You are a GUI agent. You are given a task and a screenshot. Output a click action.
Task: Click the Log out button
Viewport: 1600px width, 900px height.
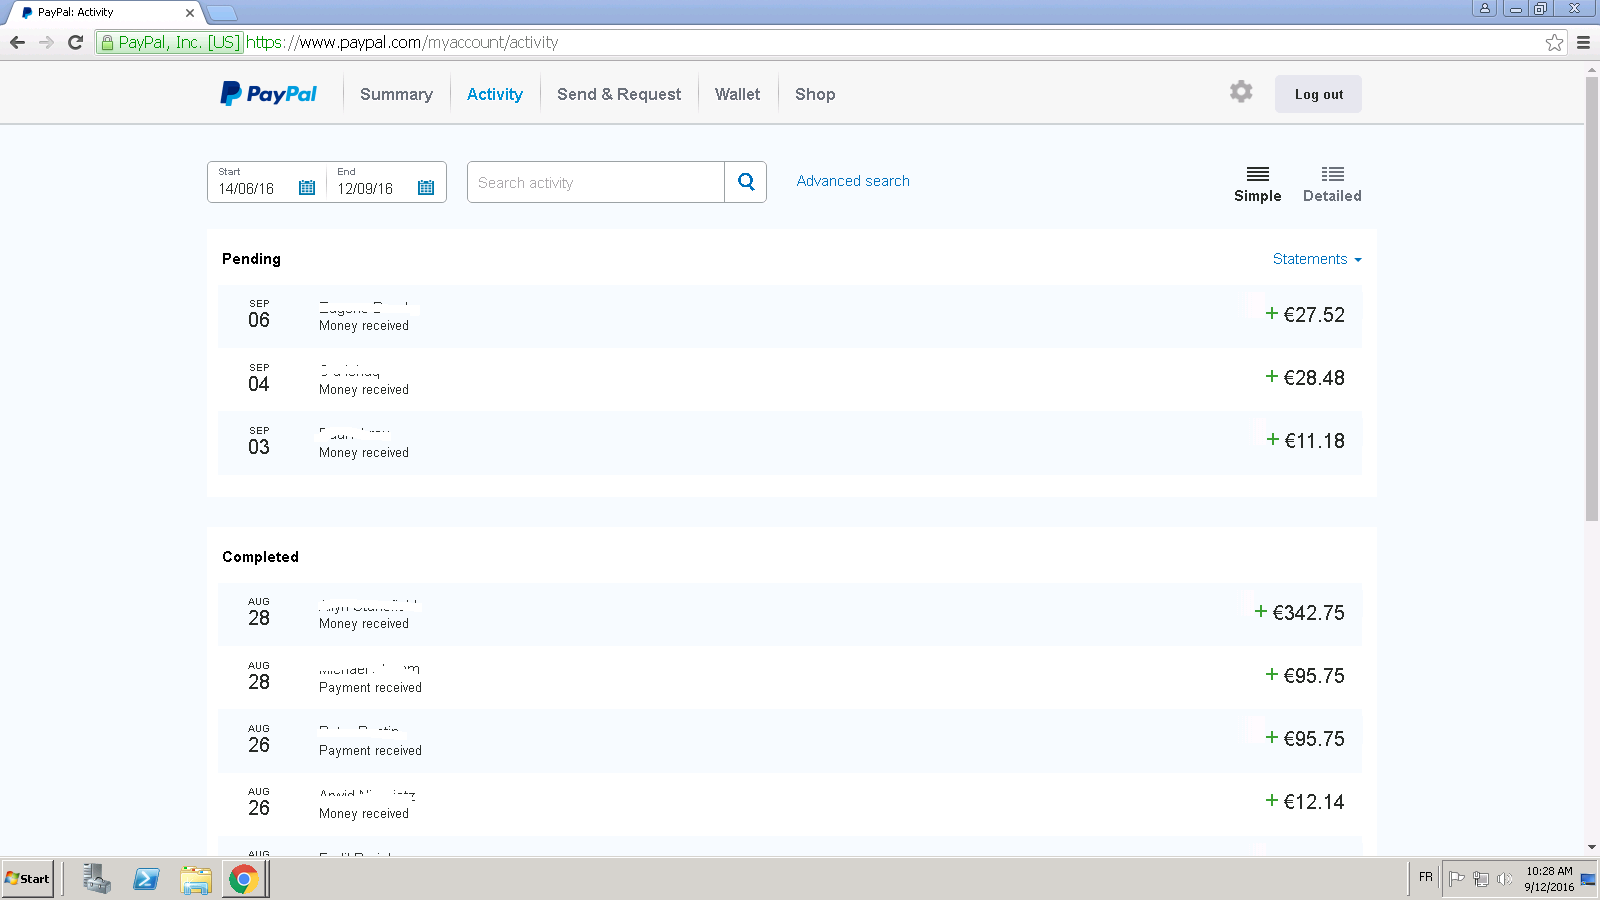click(x=1318, y=94)
